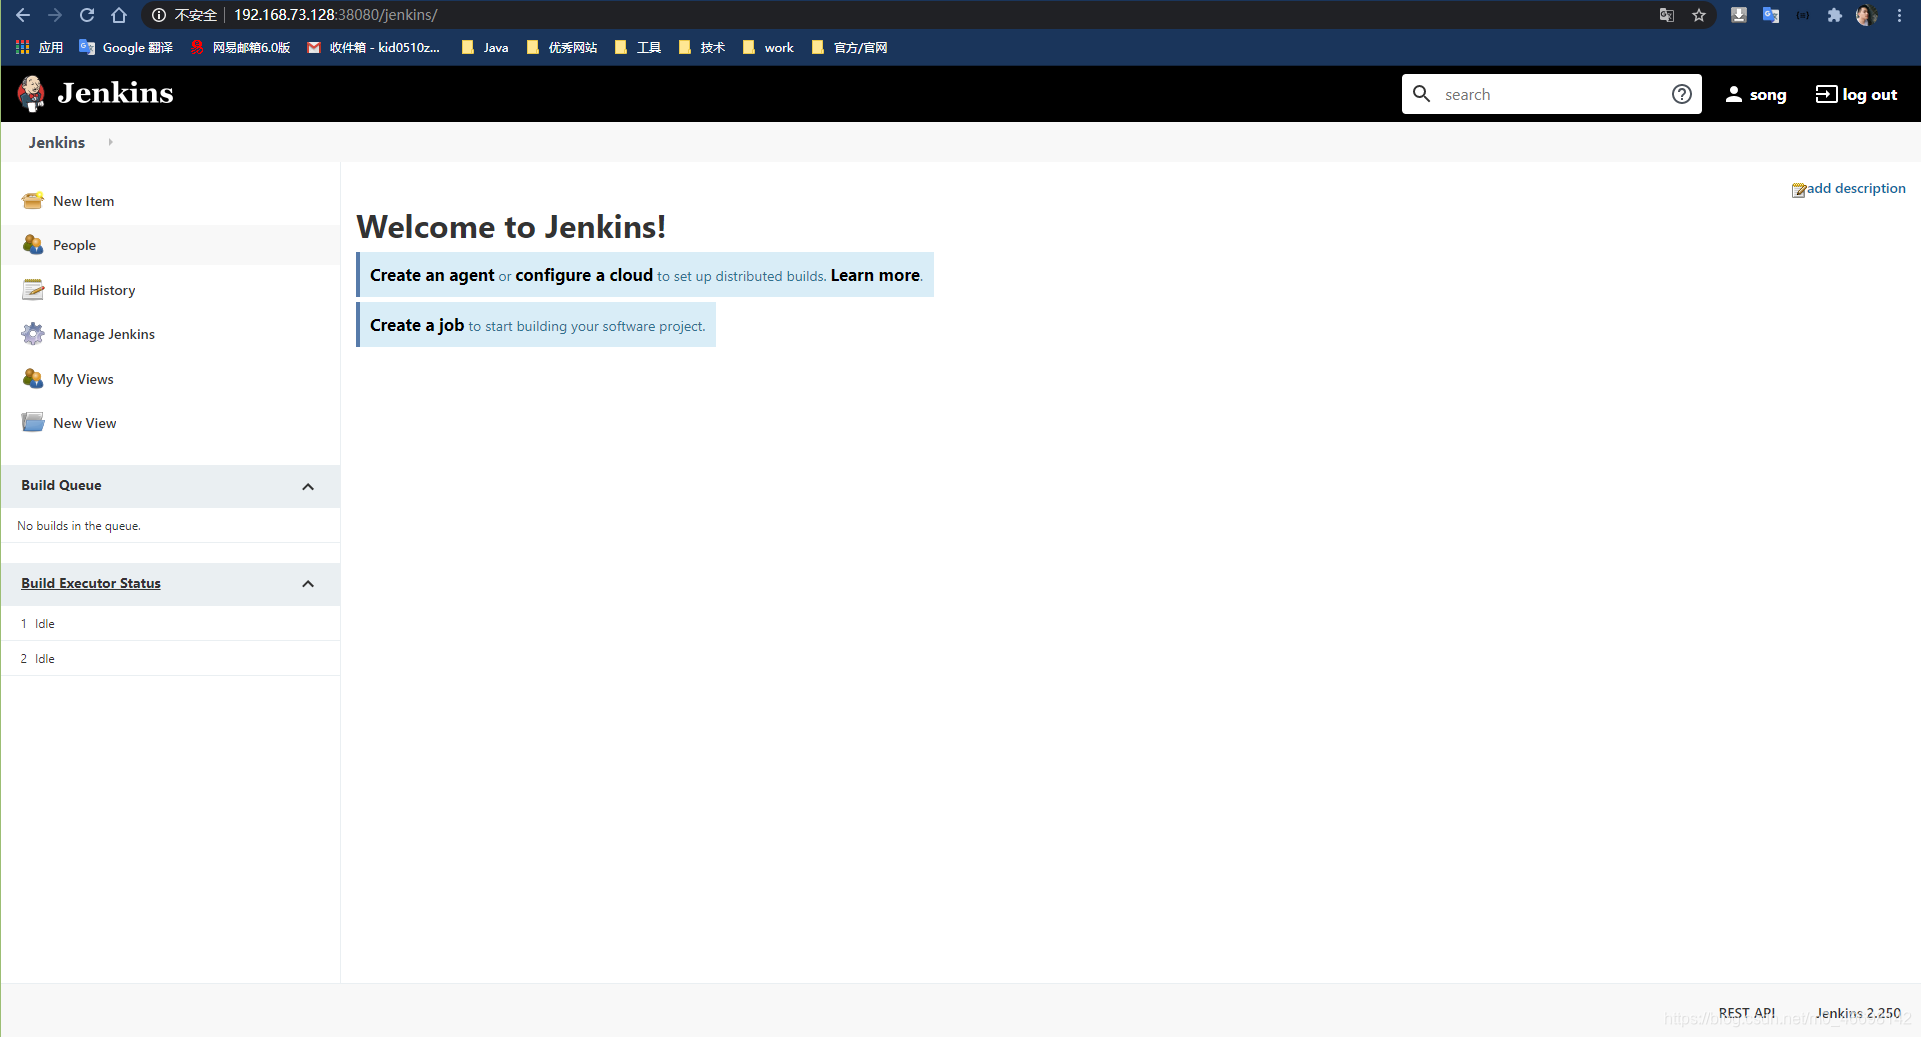Click the browser address bar URL
The height and width of the screenshot is (1037, 1921).
point(335,15)
